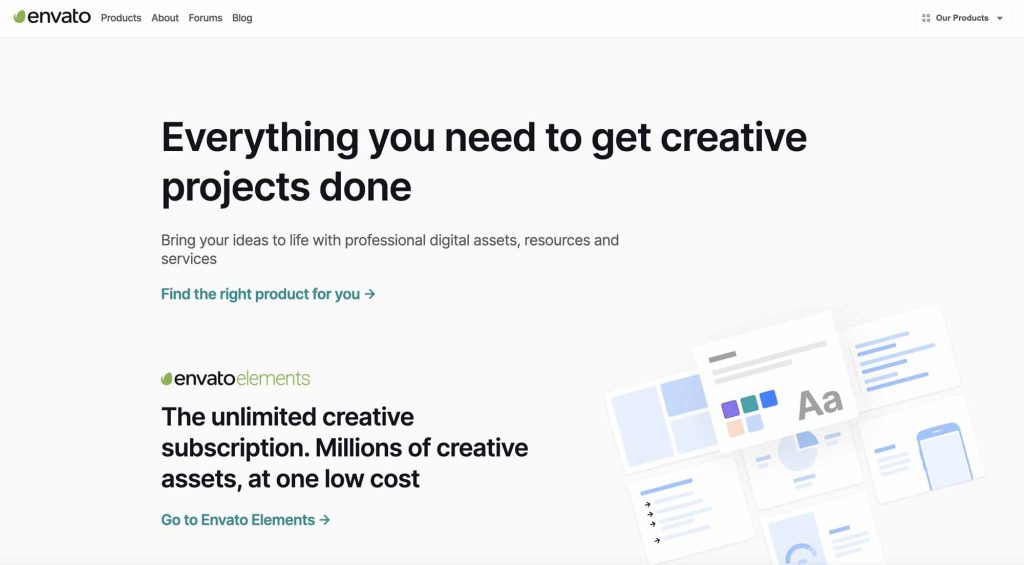This screenshot has height=565, width=1024.
Task: Expand the Our Products dropdown
Action: pyautogui.click(x=963, y=18)
